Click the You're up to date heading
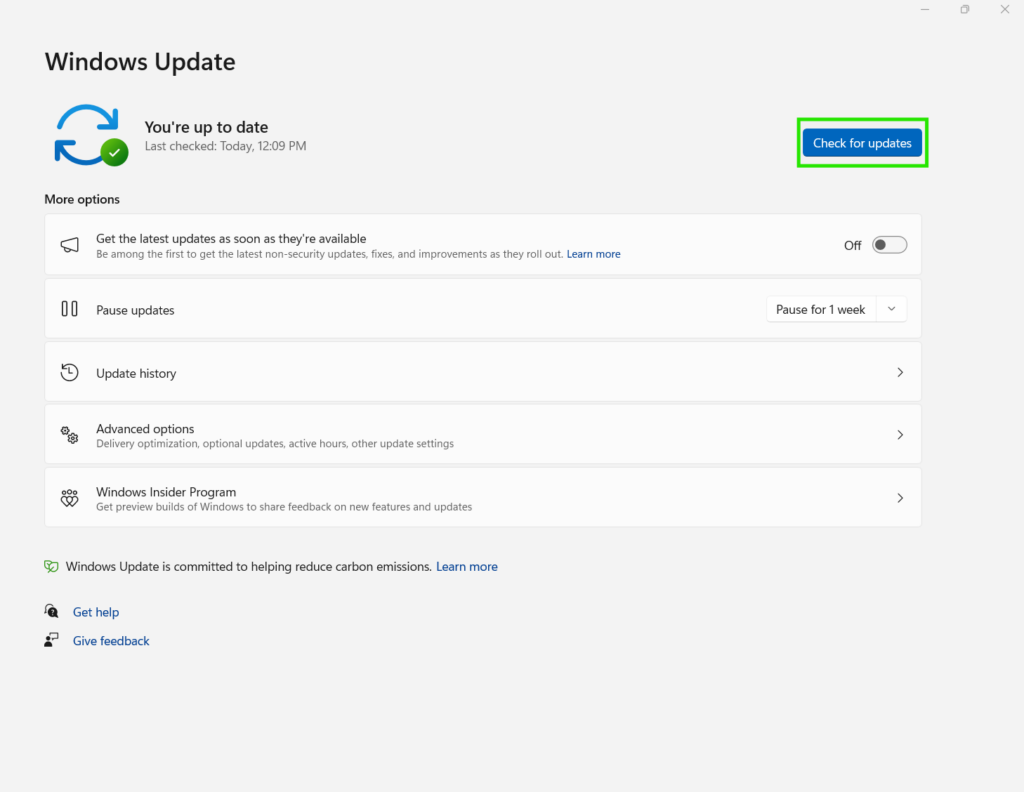The height and width of the screenshot is (792, 1024). point(206,127)
